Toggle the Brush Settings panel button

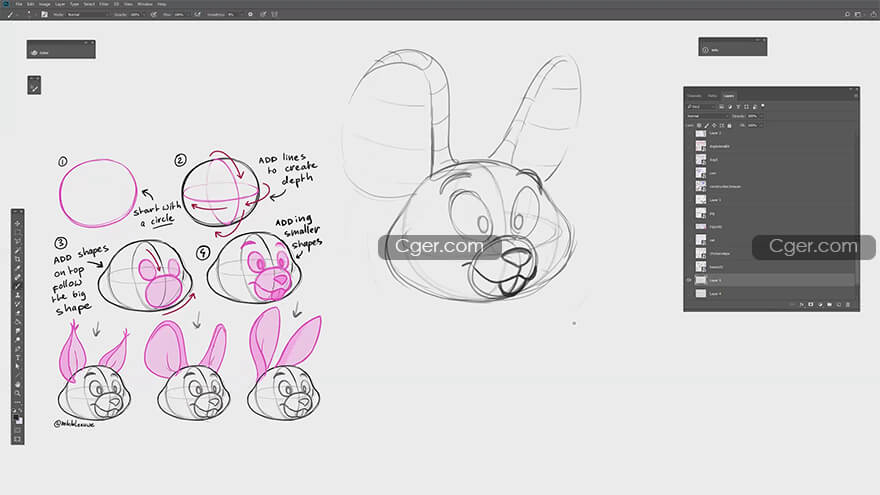tap(44, 15)
